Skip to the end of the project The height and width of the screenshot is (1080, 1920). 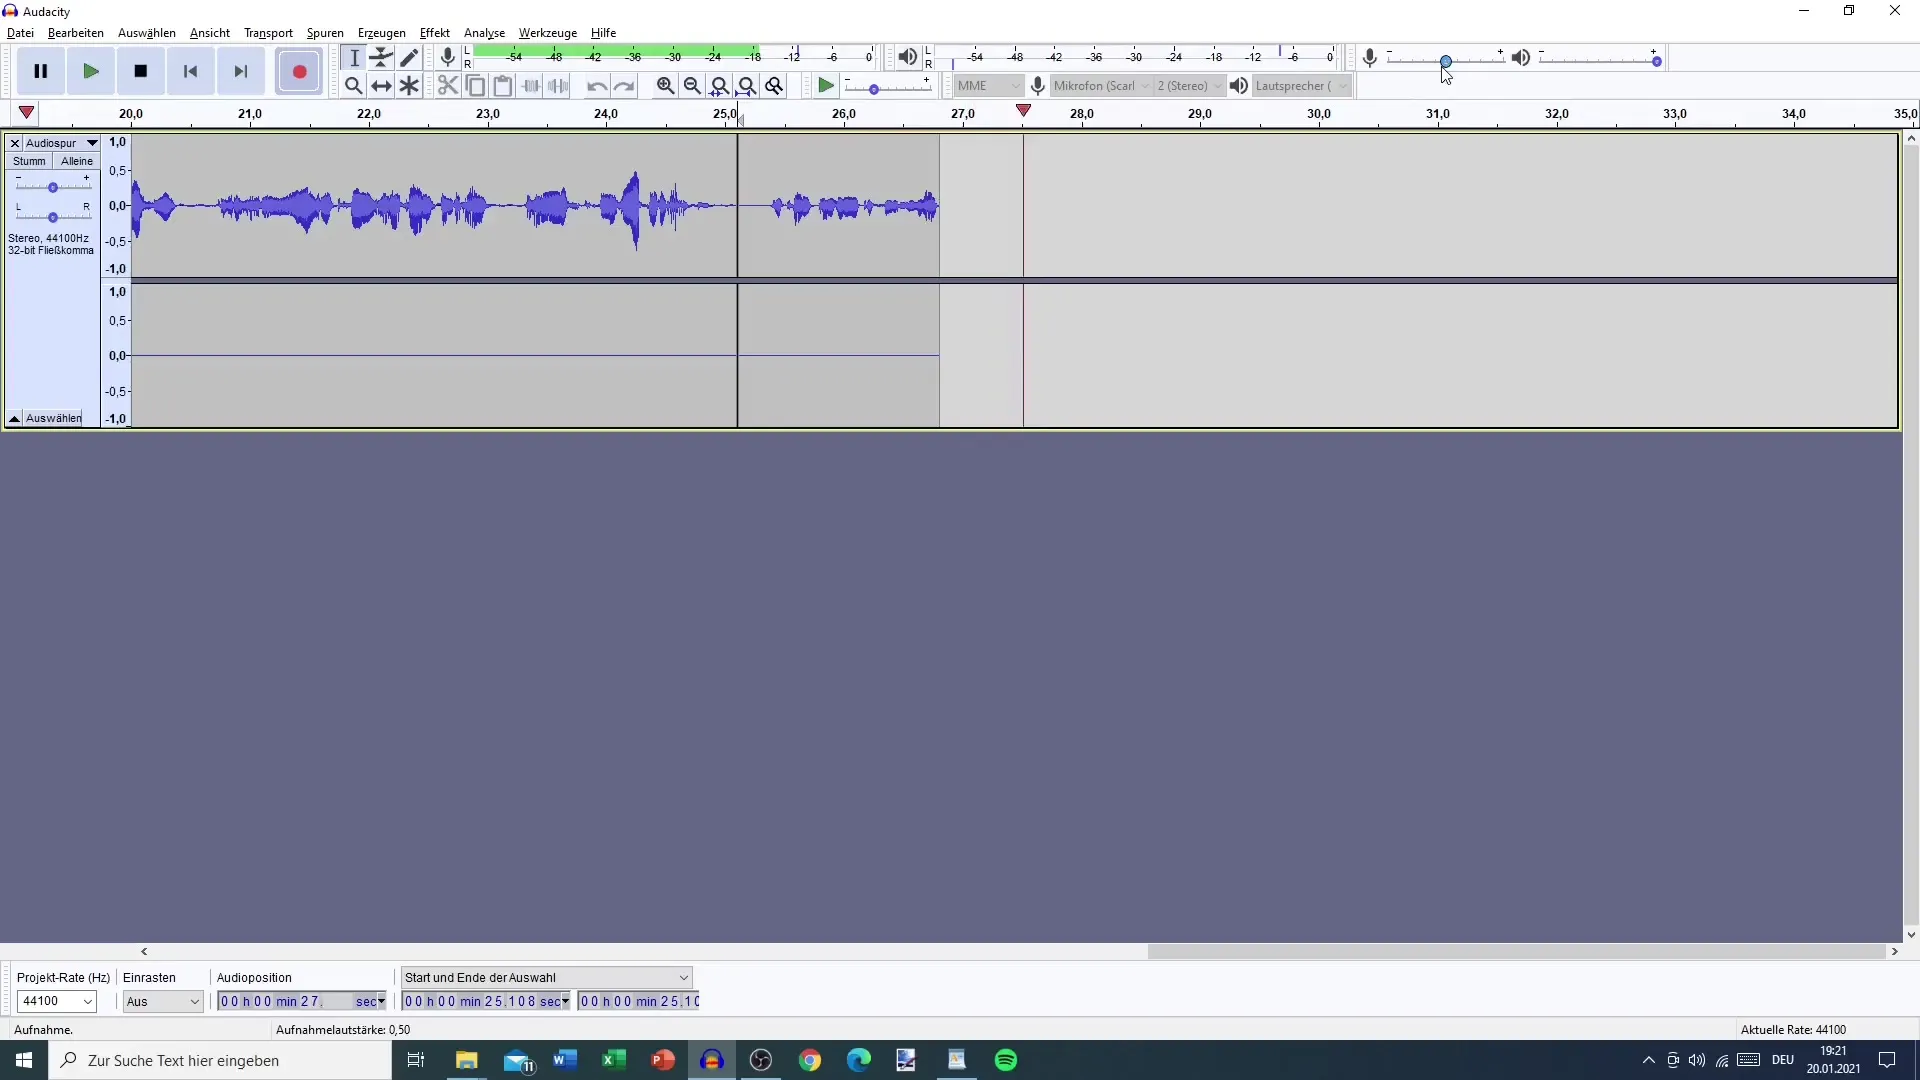point(241,71)
